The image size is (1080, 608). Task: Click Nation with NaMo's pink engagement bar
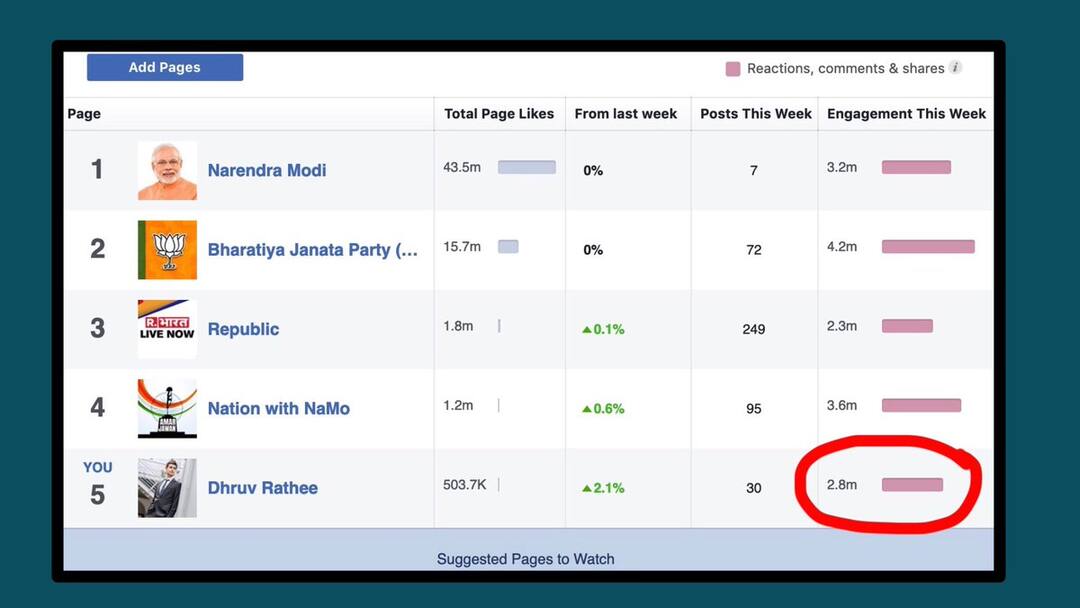(x=921, y=406)
